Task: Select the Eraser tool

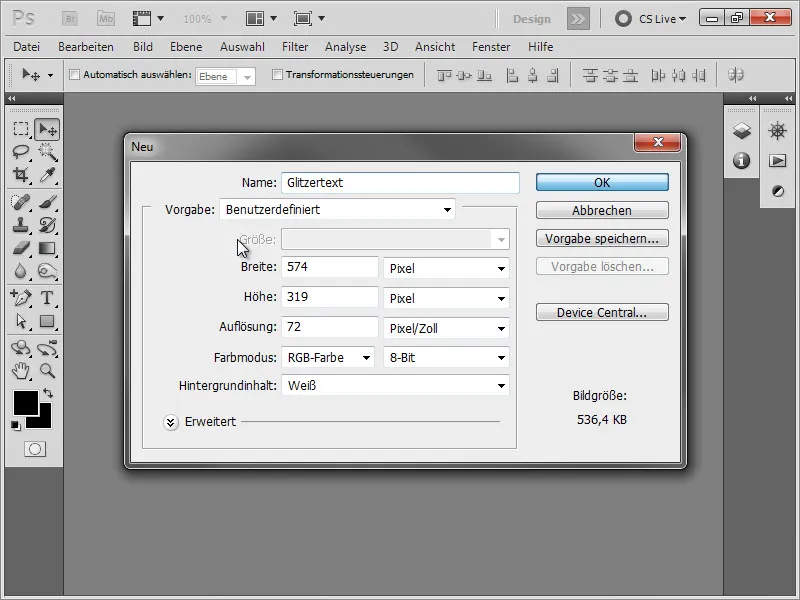Action: pyautogui.click(x=21, y=248)
